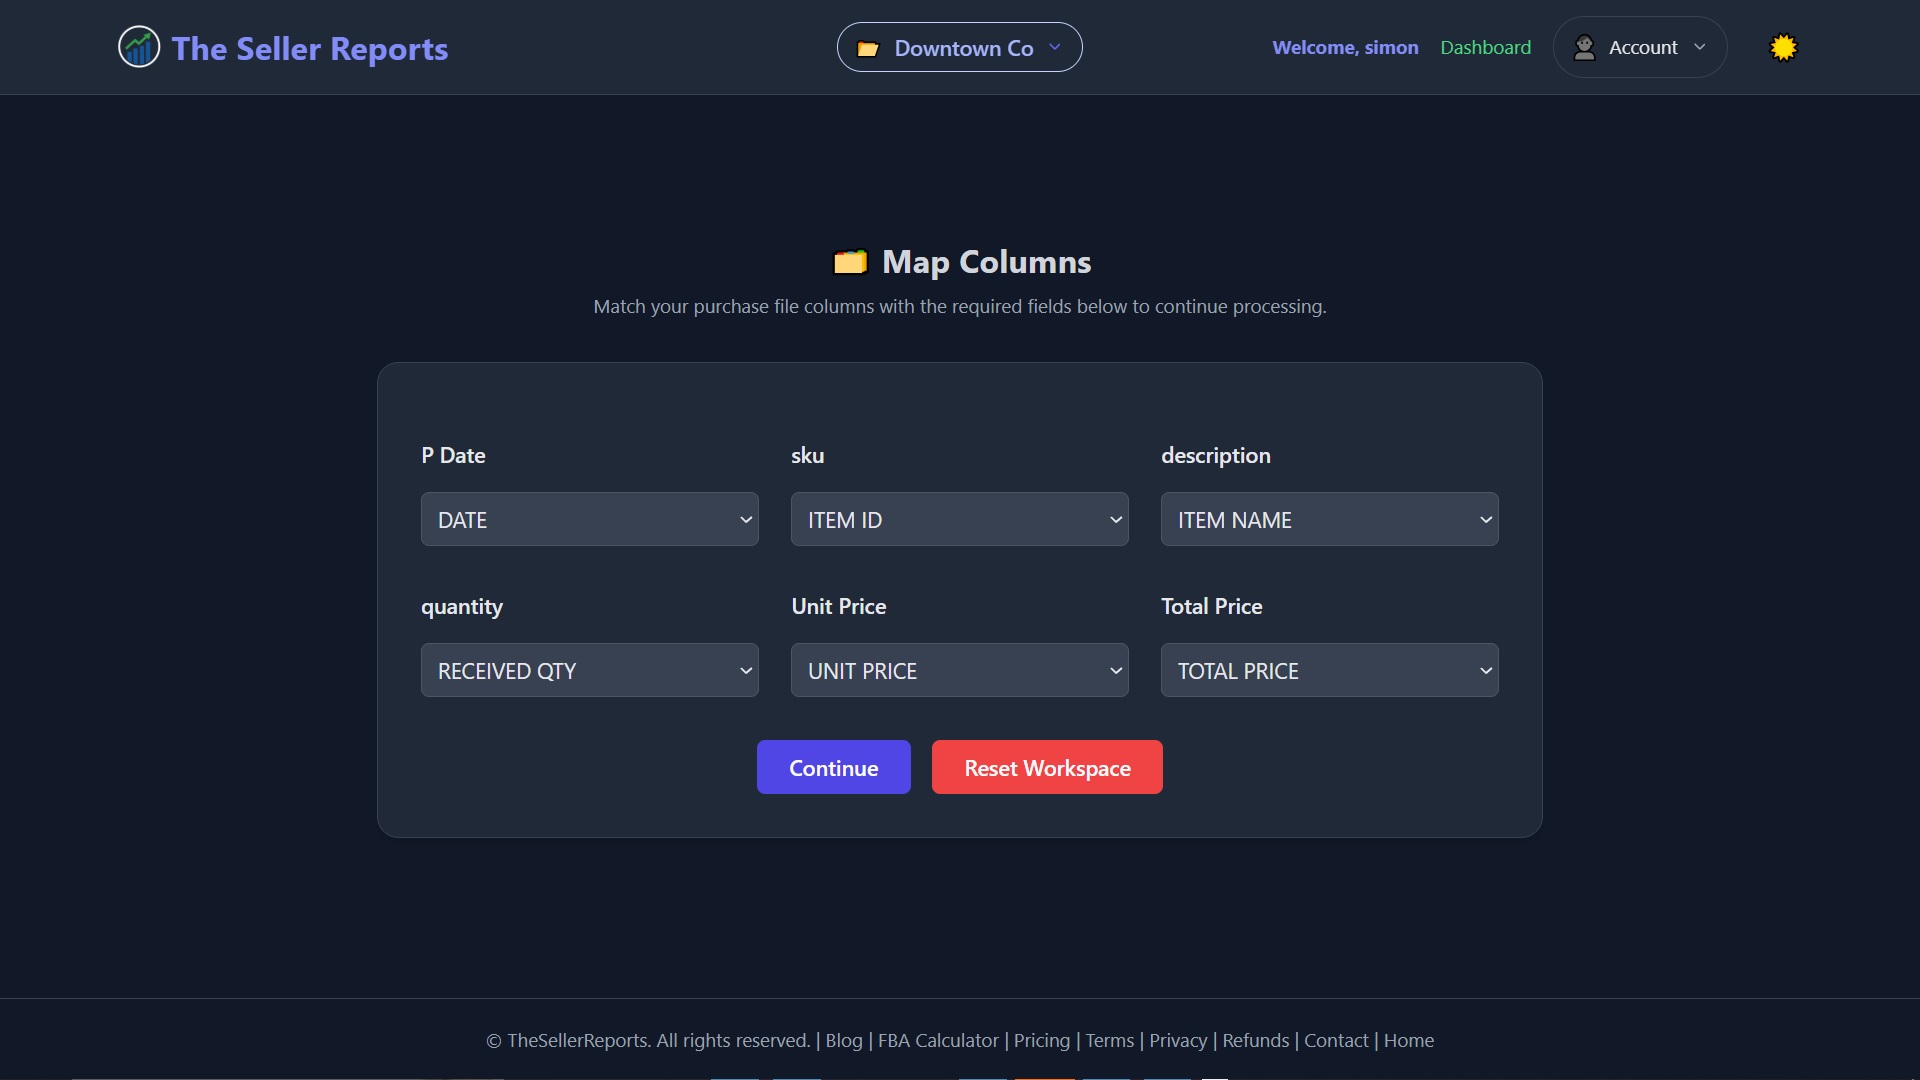Screen dimensions: 1920x1080
Task: Open the Contact footer link
Action: (1336, 1040)
